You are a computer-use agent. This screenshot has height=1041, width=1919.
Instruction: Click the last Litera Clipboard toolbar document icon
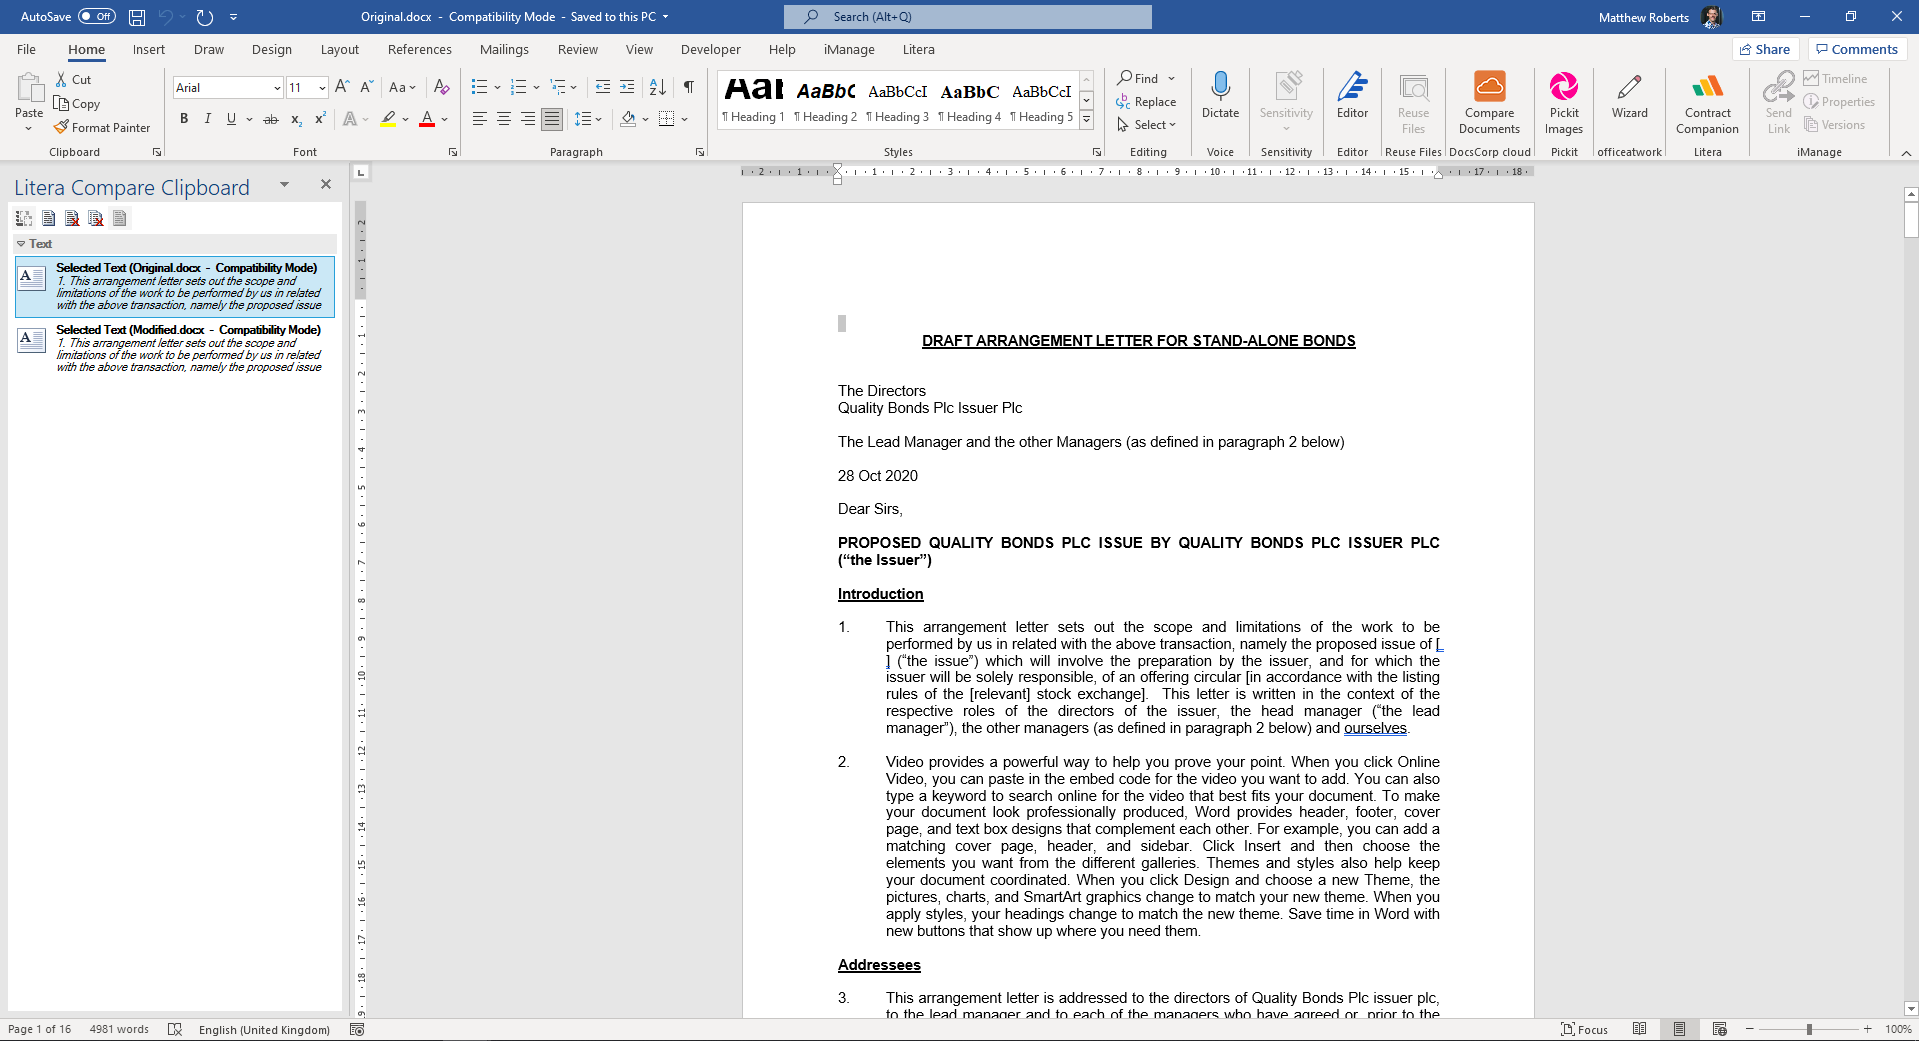coord(120,218)
